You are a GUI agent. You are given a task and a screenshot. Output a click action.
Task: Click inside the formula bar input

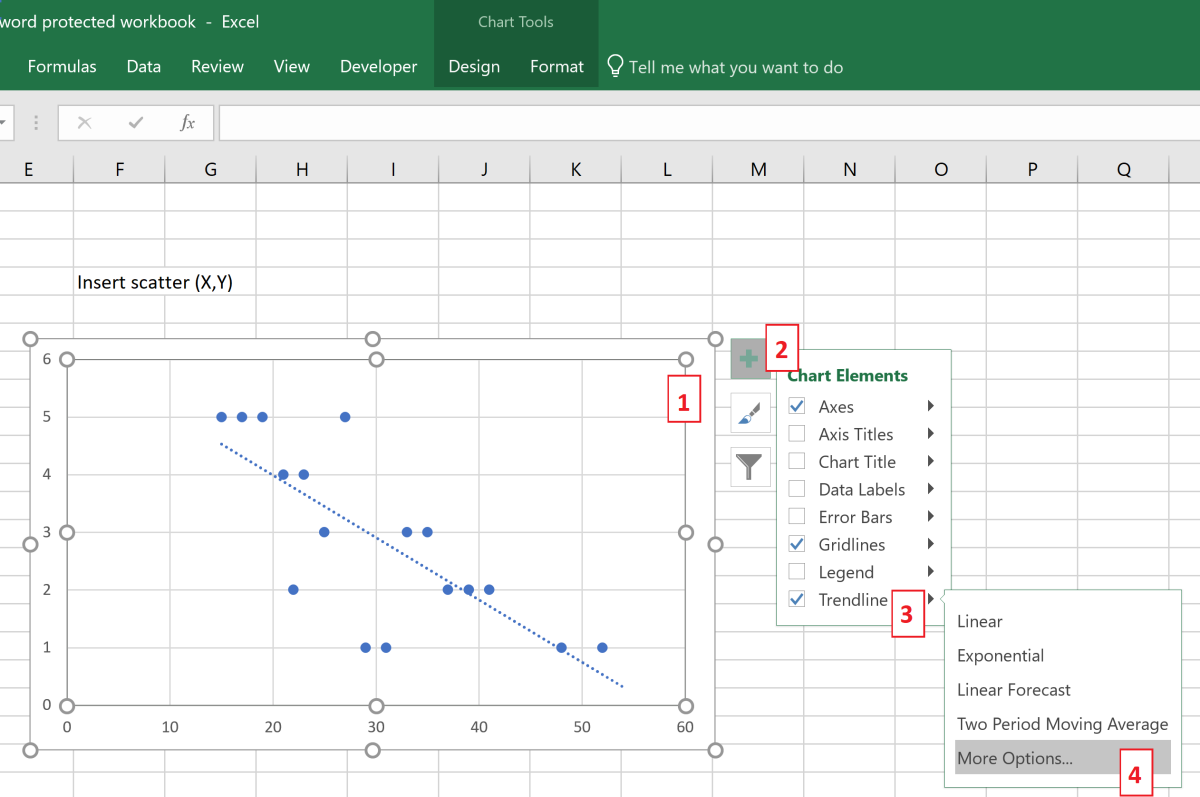[700, 123]
